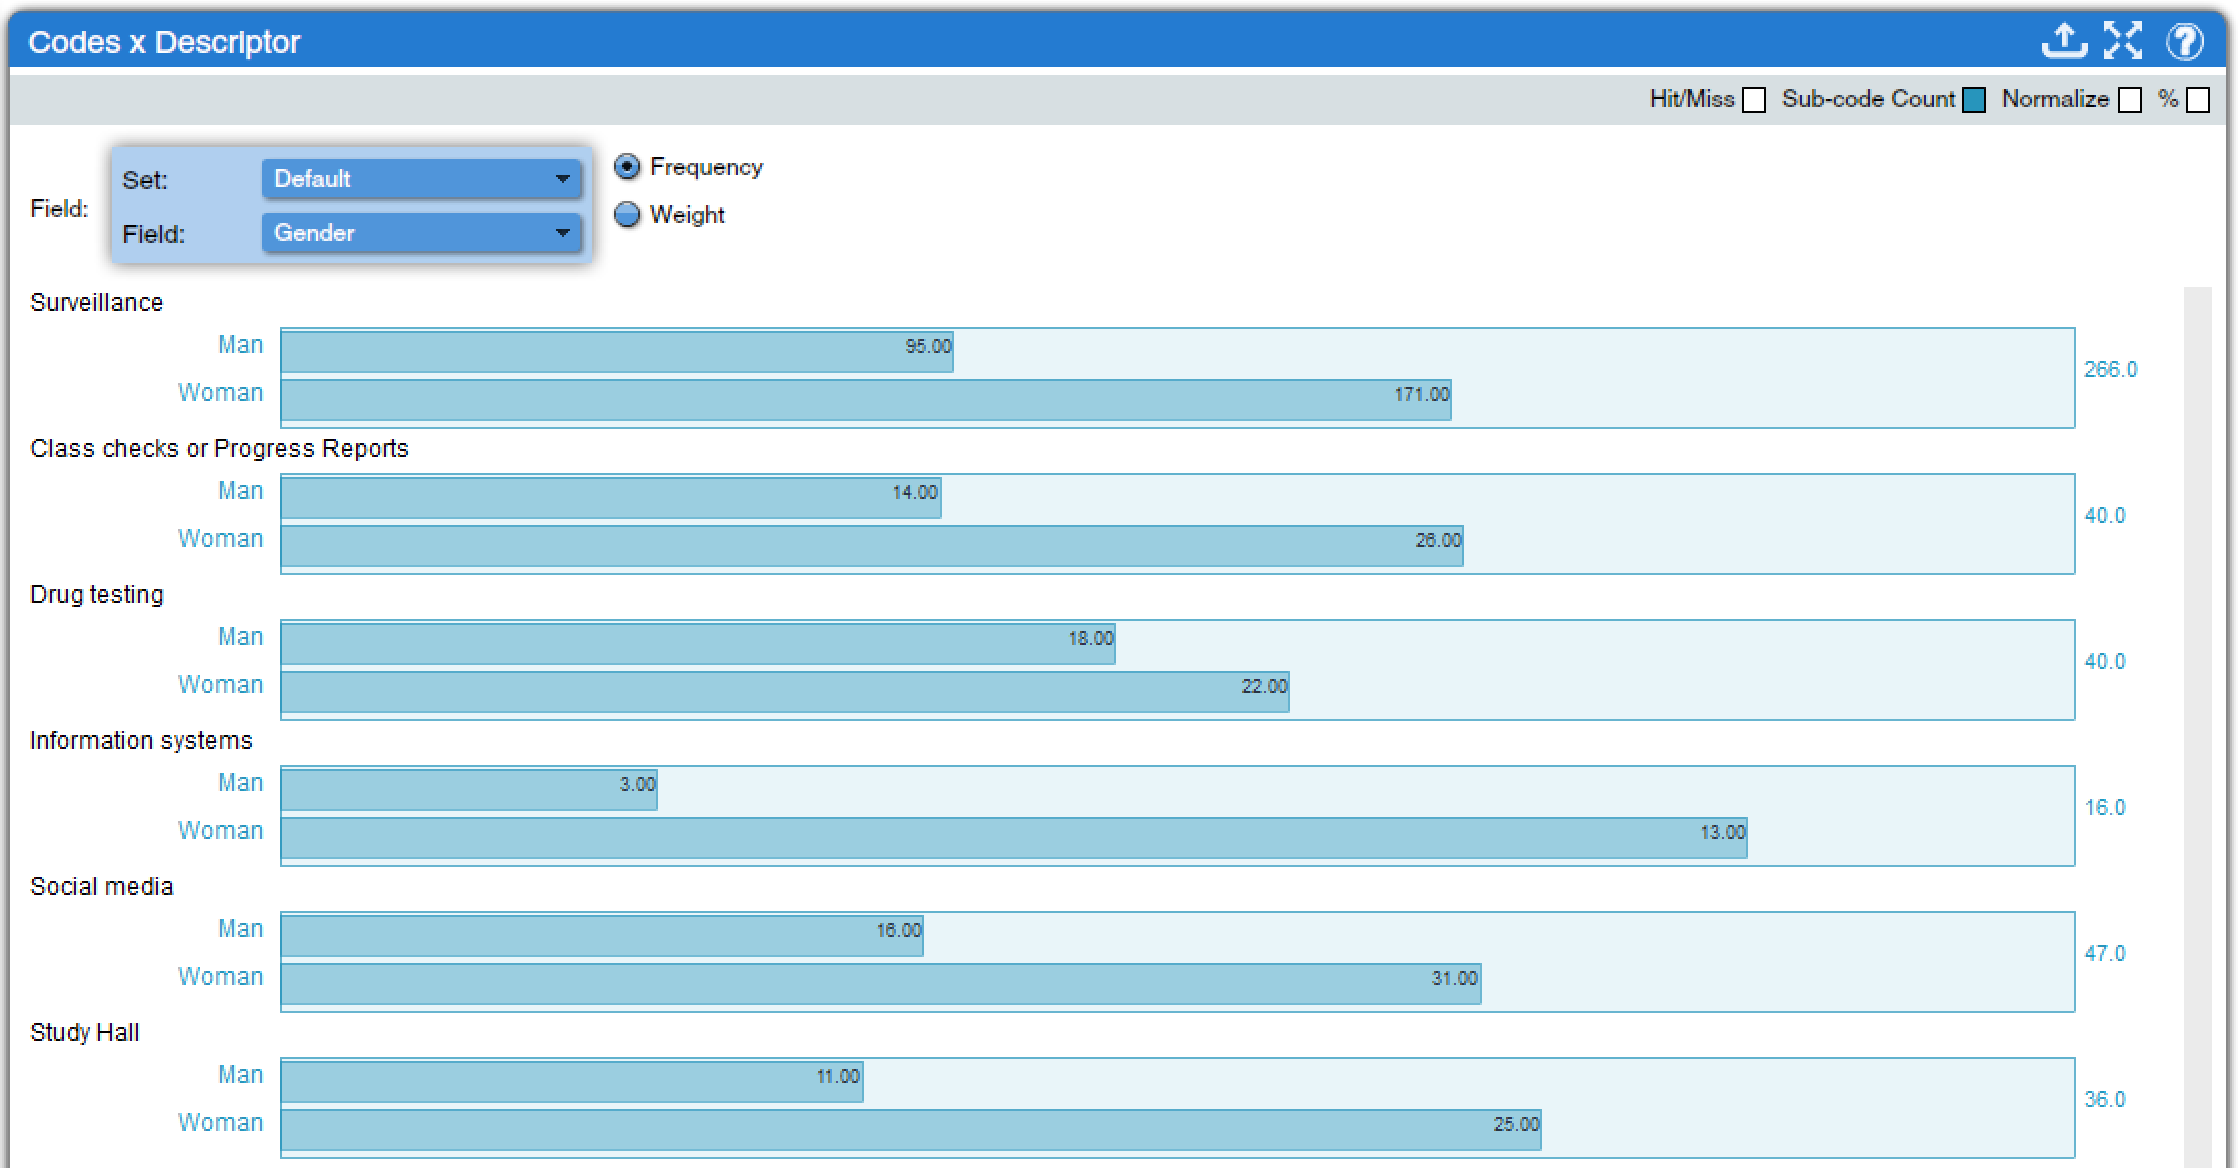The width and height of the screenshot is (2238, 1168).
Task: Enable the Hit/Miss checkbox
Action: pyautogui.click(x=1754, y=100)
